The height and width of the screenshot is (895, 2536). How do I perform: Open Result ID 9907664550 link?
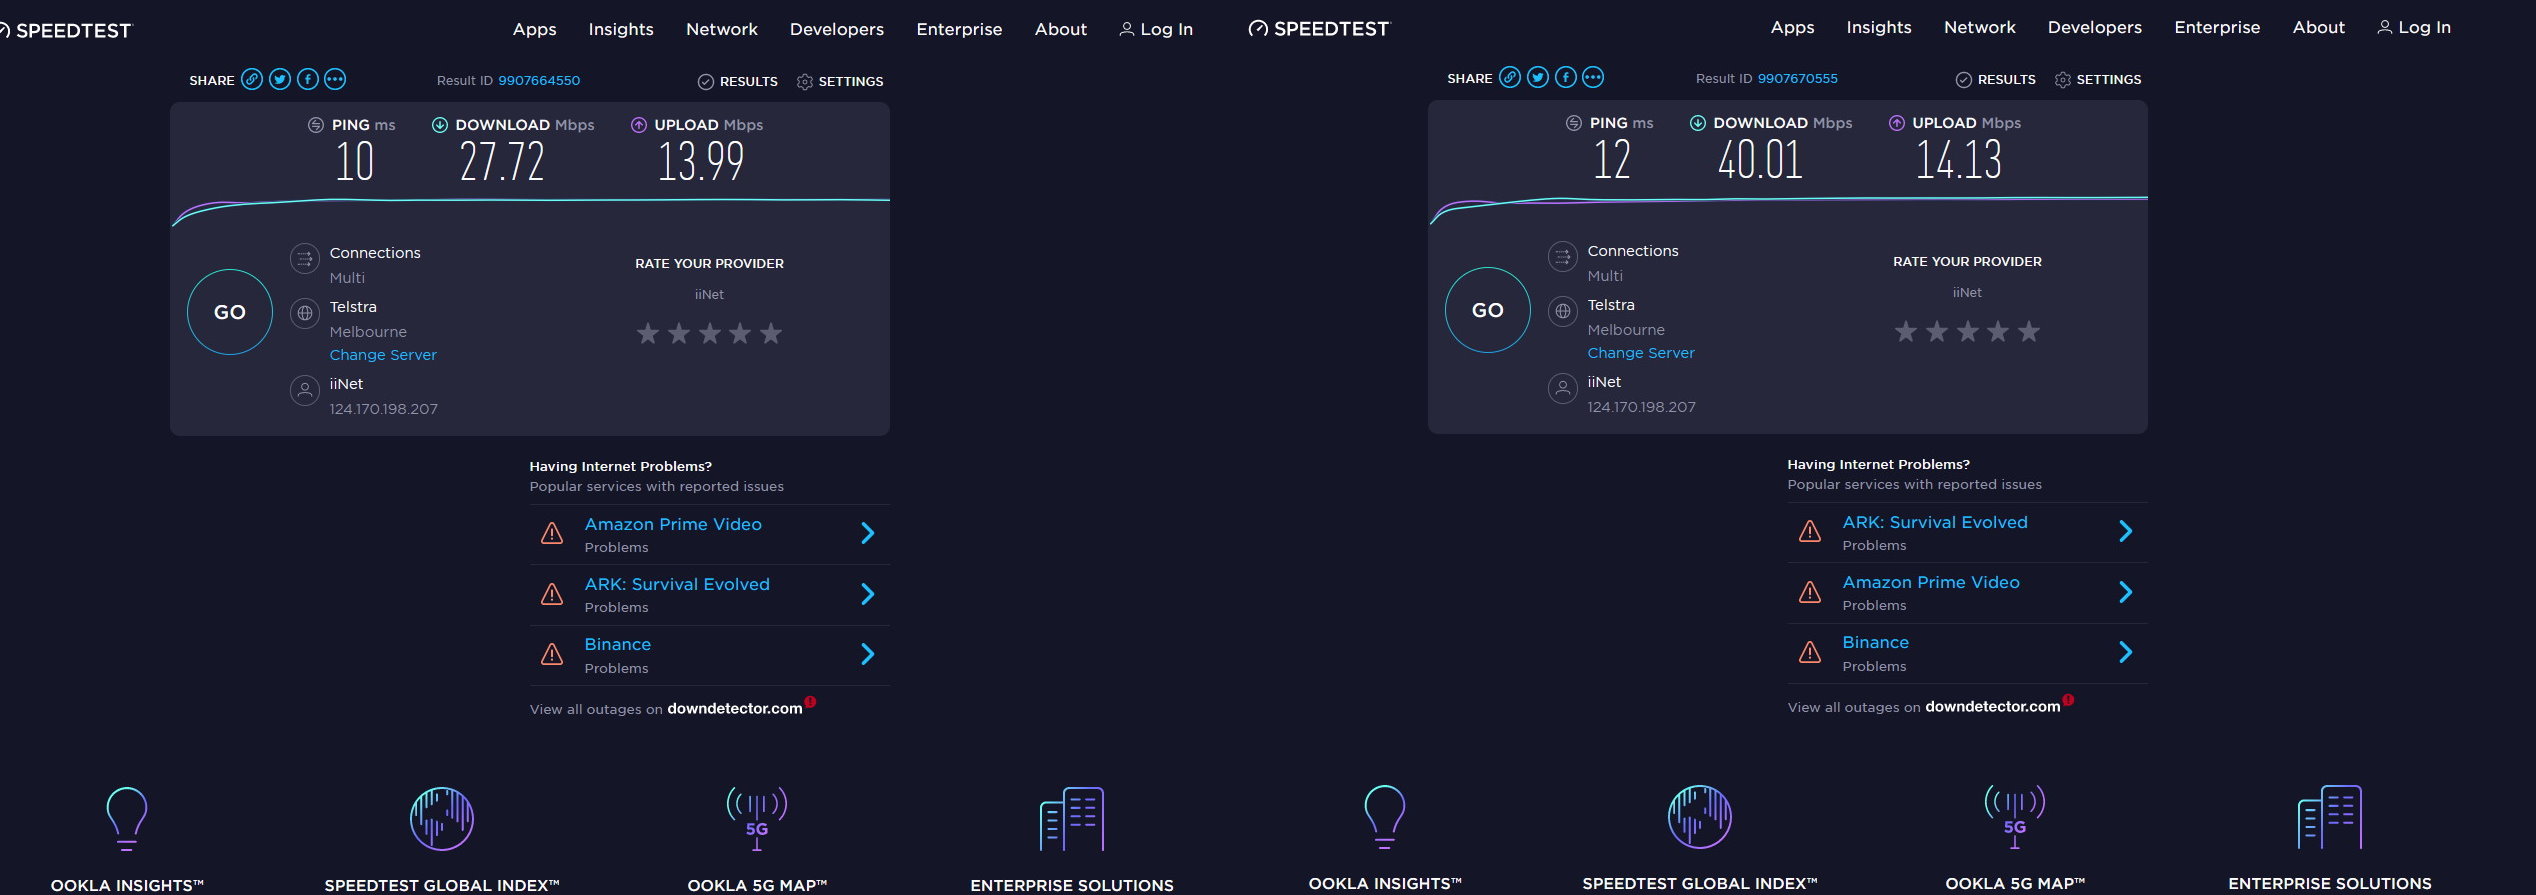tap(539, 81)
